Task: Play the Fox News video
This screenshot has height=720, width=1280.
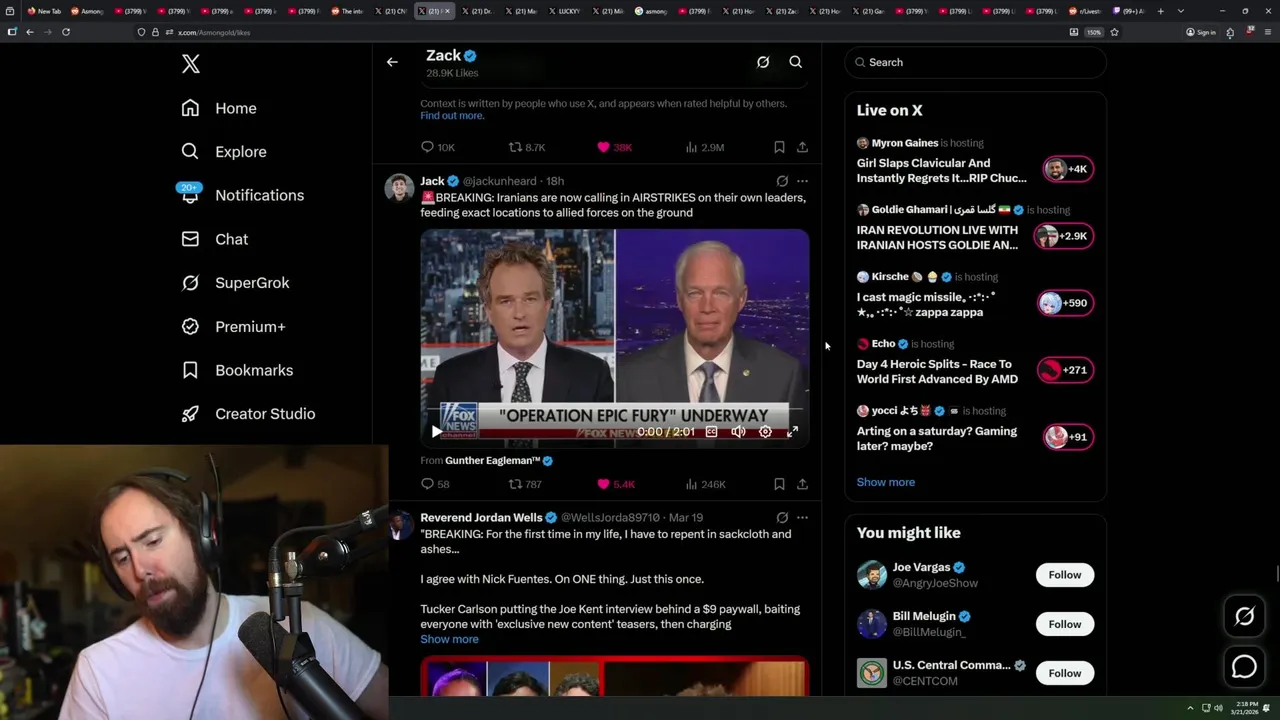Action: (436, 432)
